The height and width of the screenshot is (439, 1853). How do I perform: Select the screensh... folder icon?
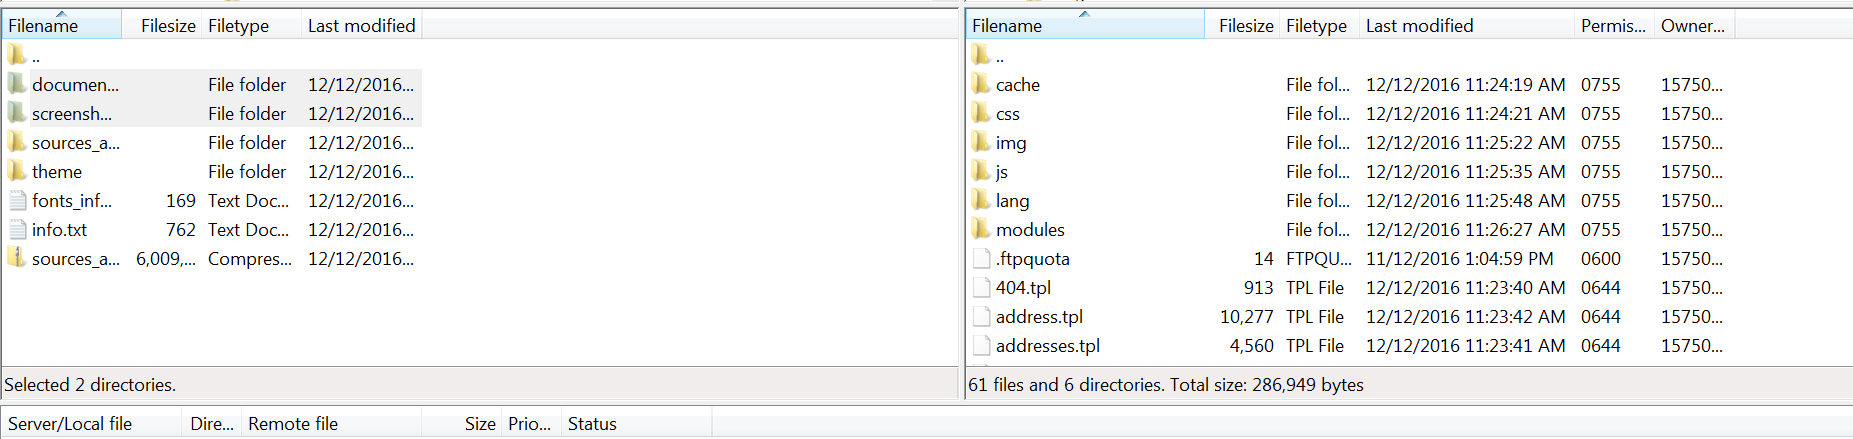tap(17, 113)
